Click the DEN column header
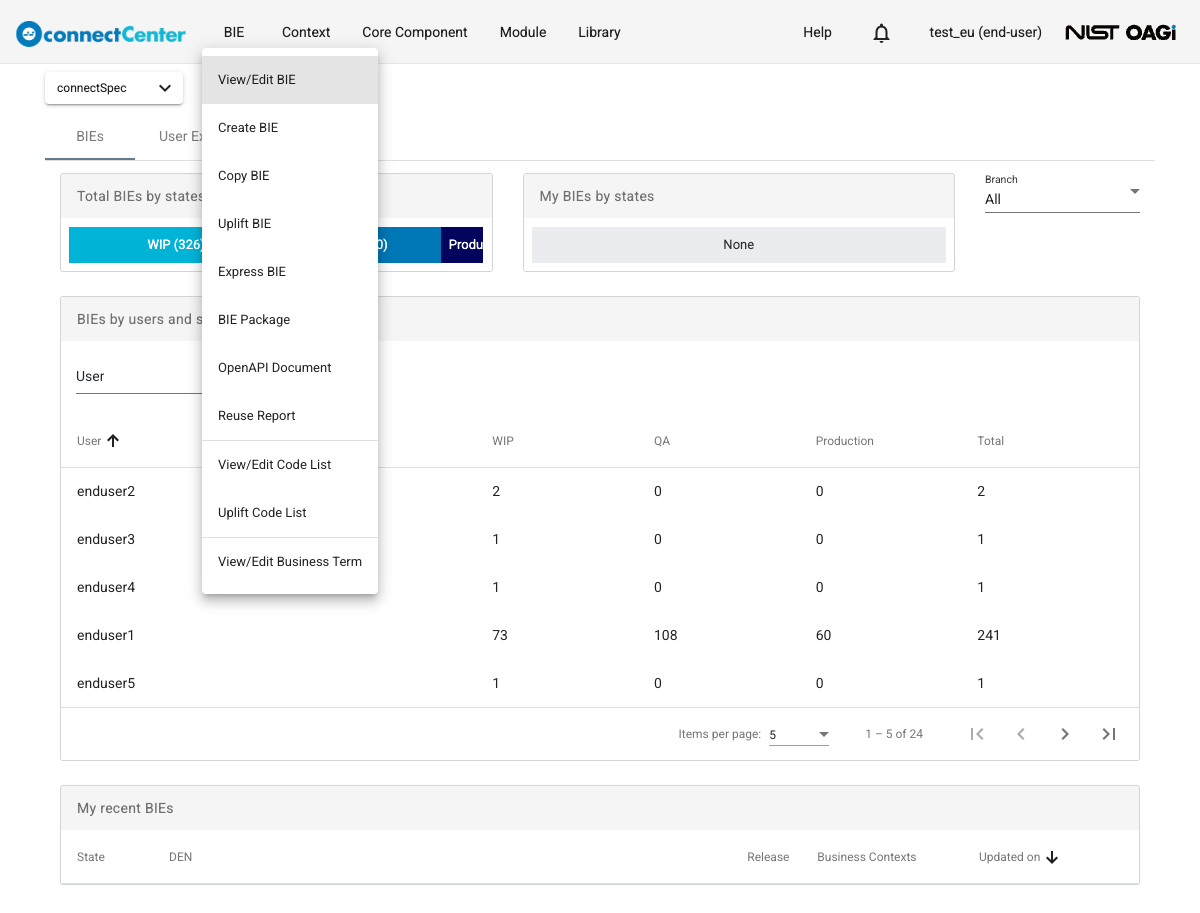 181,857
